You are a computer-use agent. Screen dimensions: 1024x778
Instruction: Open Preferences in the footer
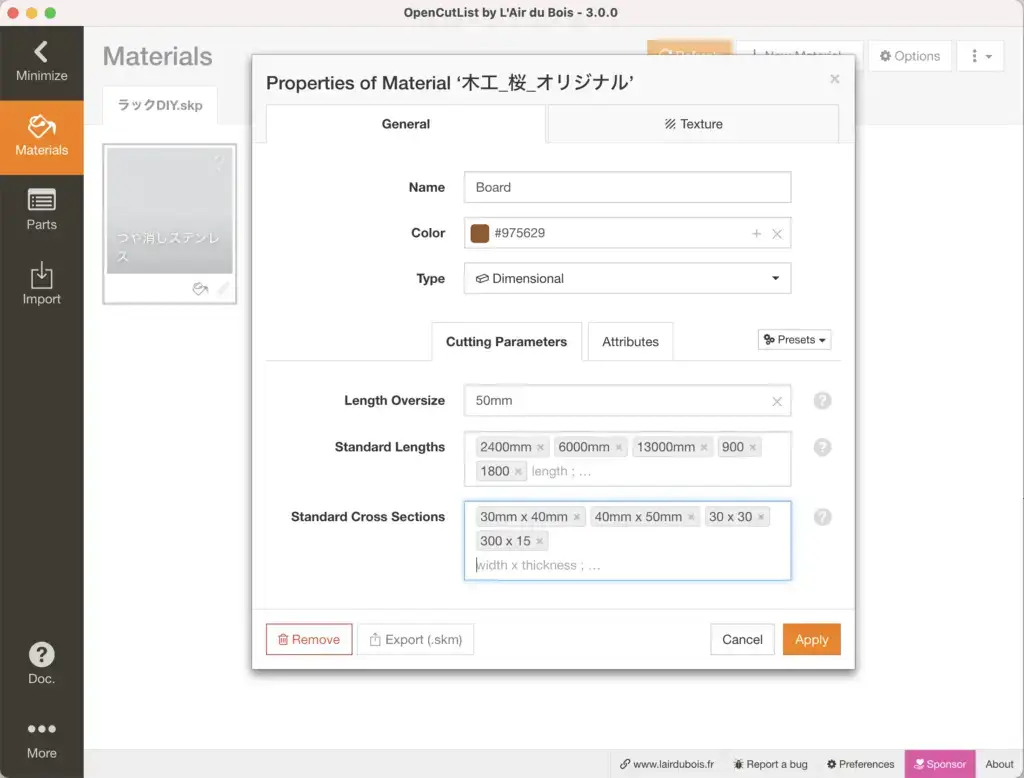click(860, 764)
